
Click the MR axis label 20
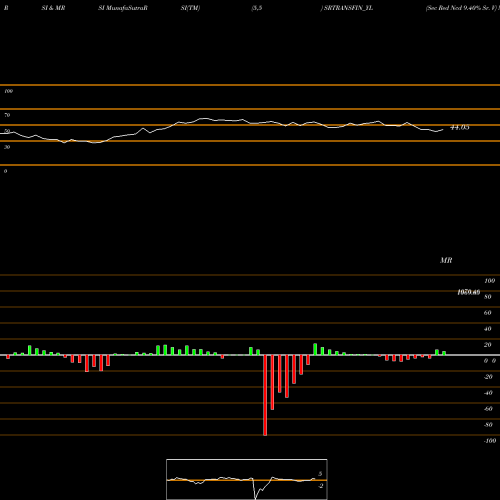[x=488, y=345]
